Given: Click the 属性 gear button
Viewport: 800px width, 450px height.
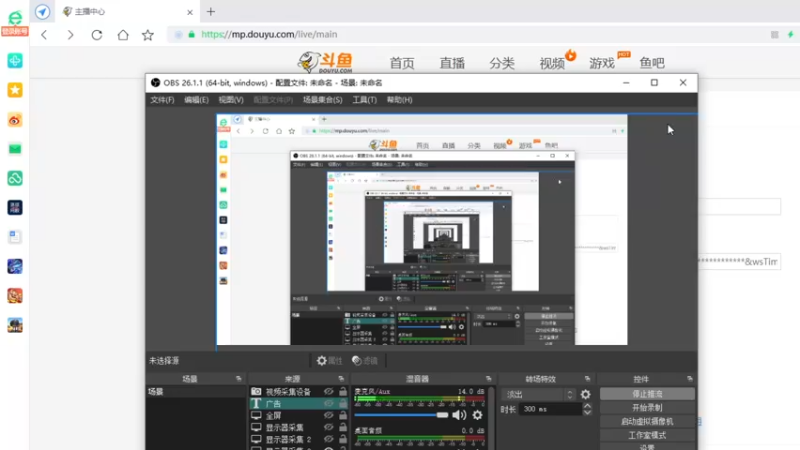Looking at the screenshot, I should pyautogui.click(x=329, y=361).
